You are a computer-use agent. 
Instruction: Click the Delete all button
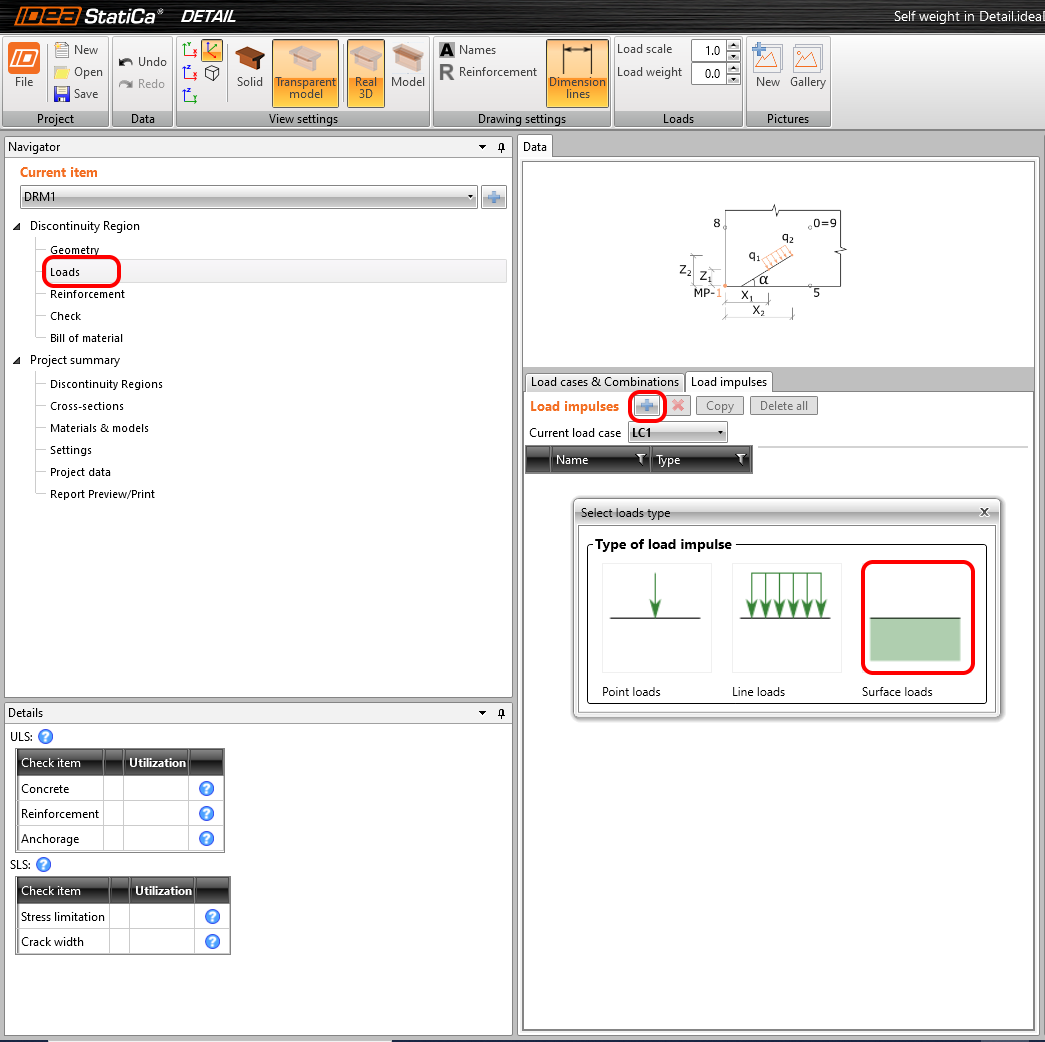point(784,405)
